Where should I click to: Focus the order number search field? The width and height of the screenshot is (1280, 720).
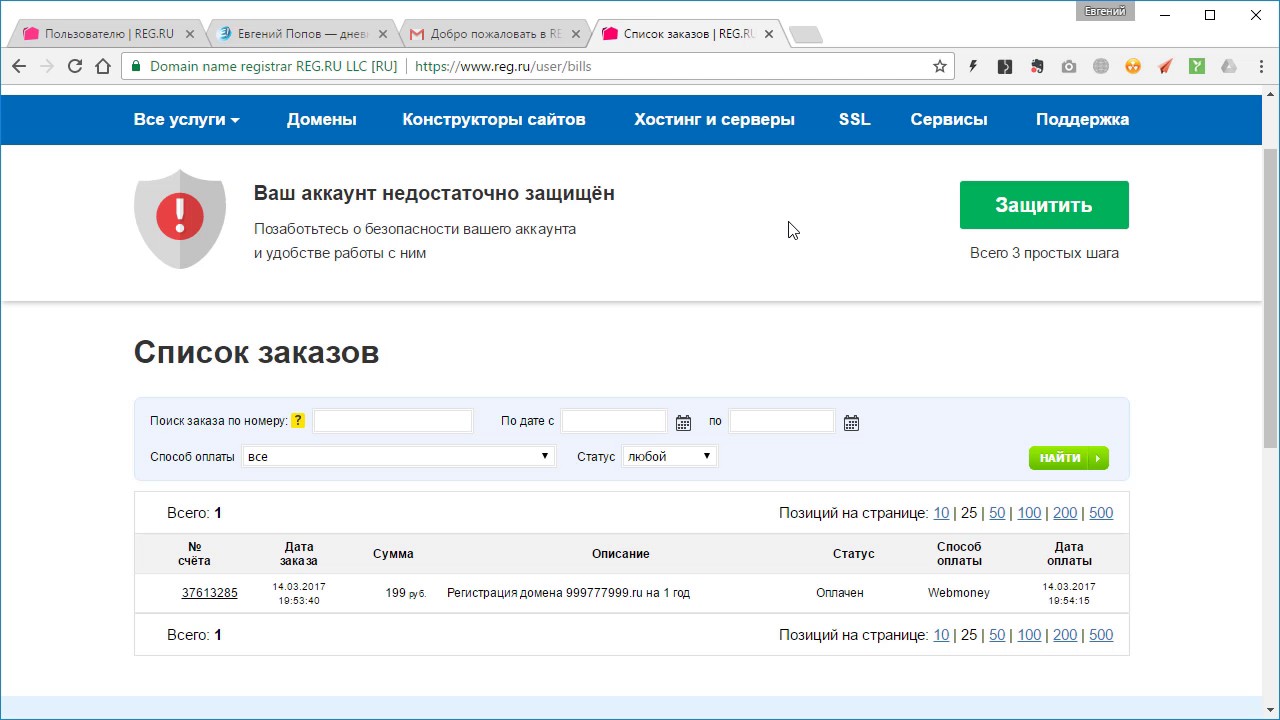(393, 421)
